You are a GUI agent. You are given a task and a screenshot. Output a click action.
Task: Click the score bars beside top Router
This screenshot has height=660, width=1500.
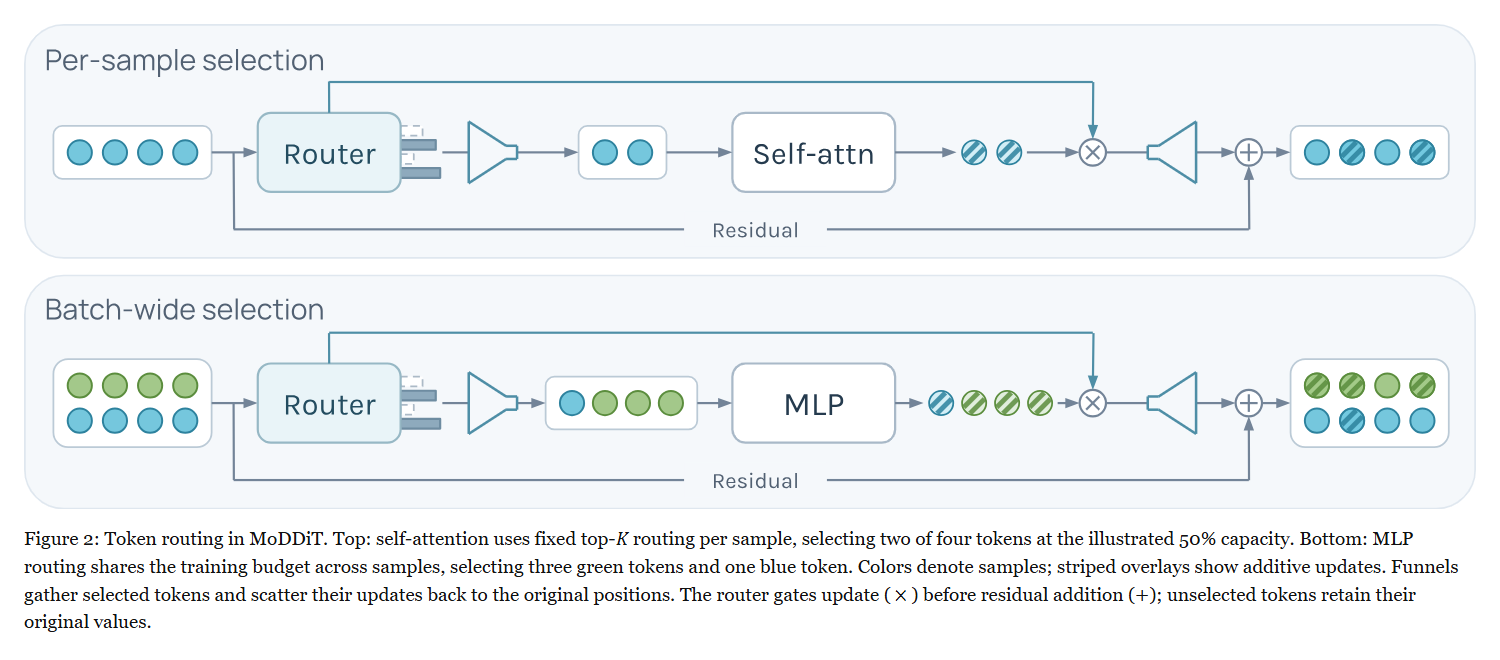coord(420,153)
